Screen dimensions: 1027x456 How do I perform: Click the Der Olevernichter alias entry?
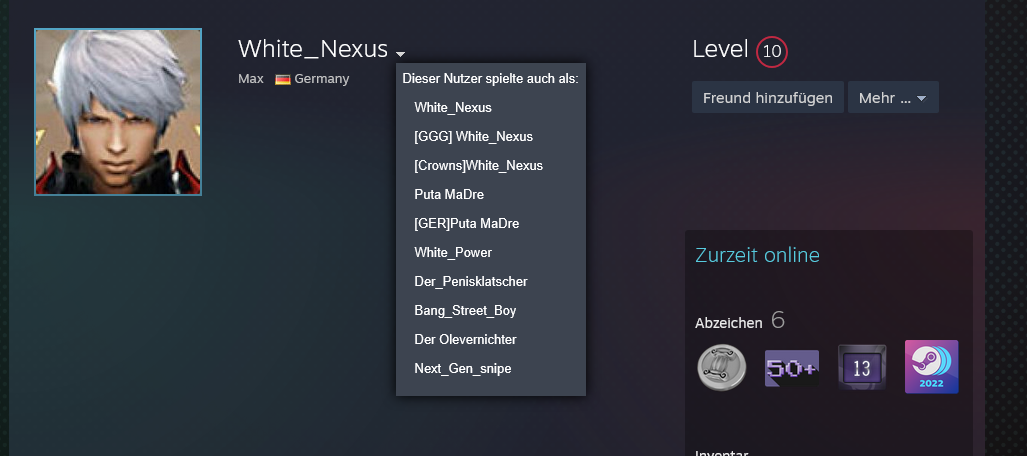point(465,339)
